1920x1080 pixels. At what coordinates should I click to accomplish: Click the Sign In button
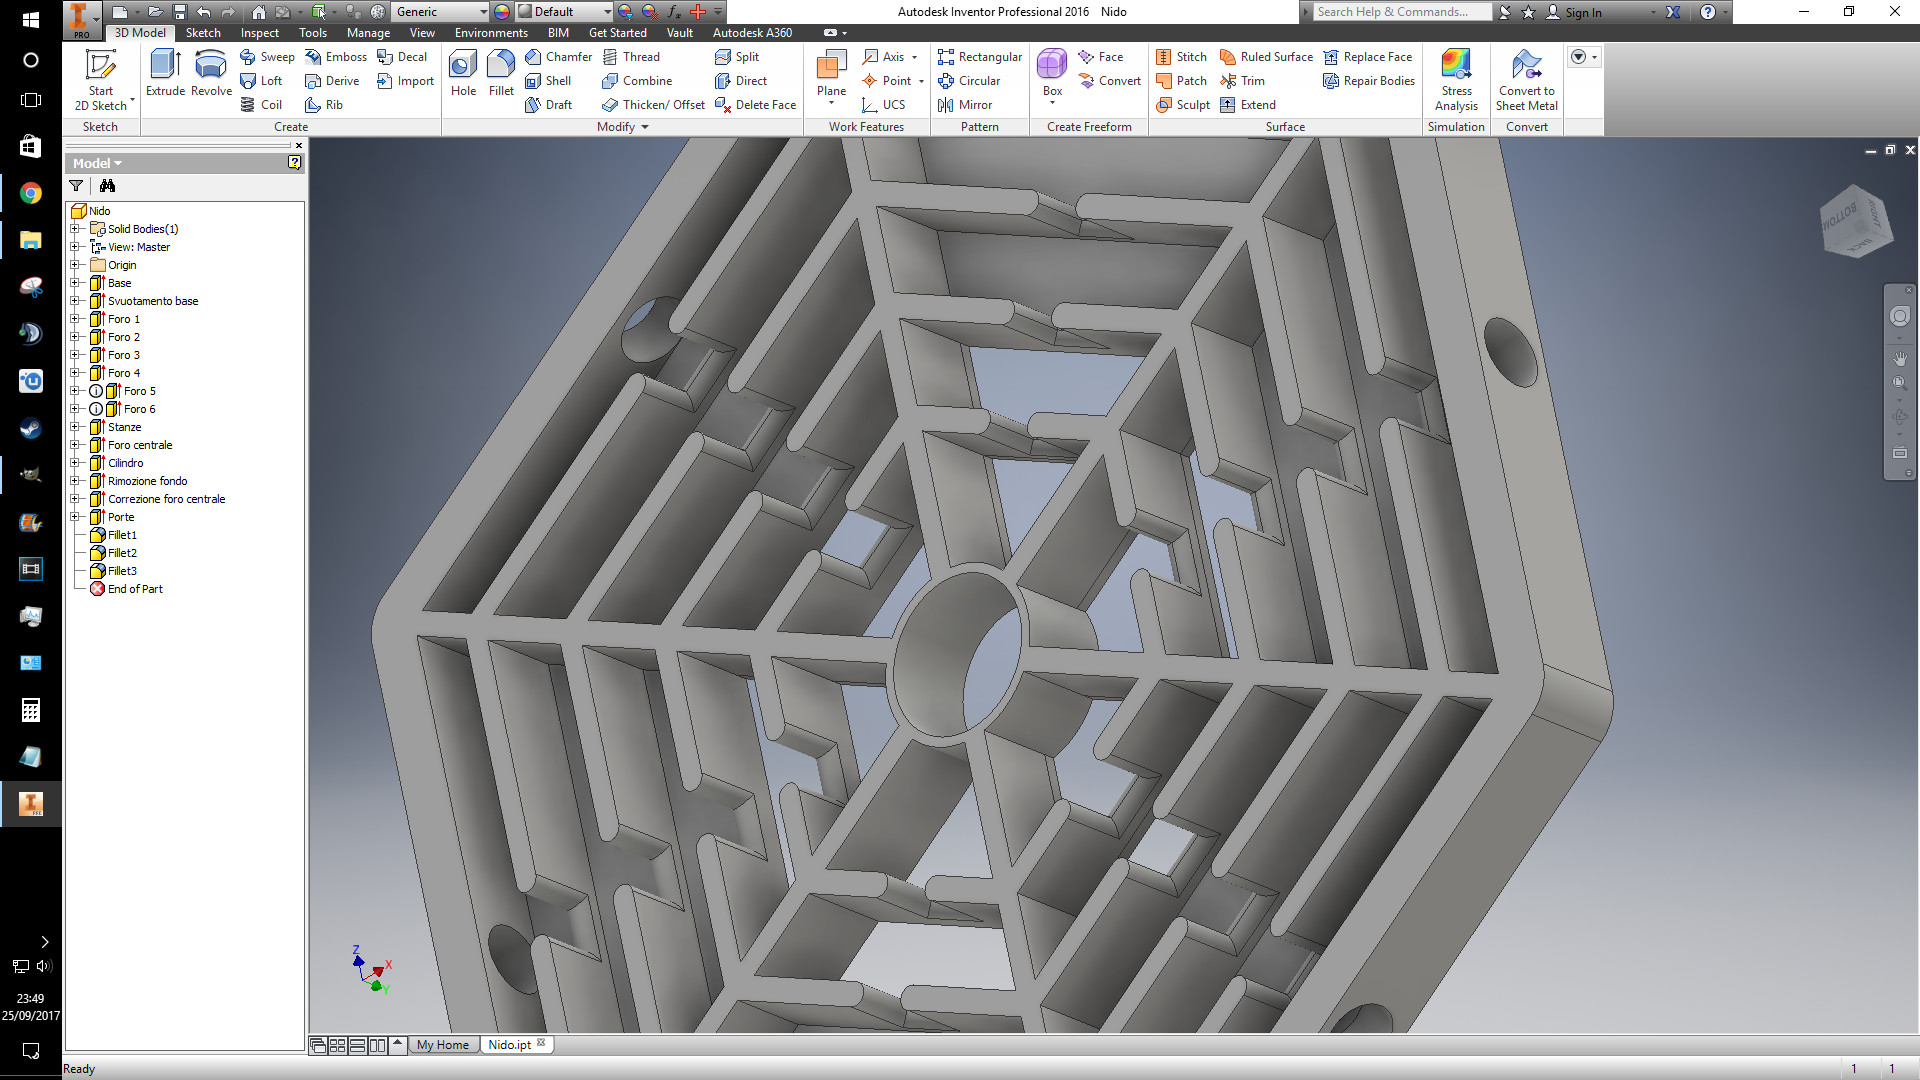click(x=1582, y=12)
